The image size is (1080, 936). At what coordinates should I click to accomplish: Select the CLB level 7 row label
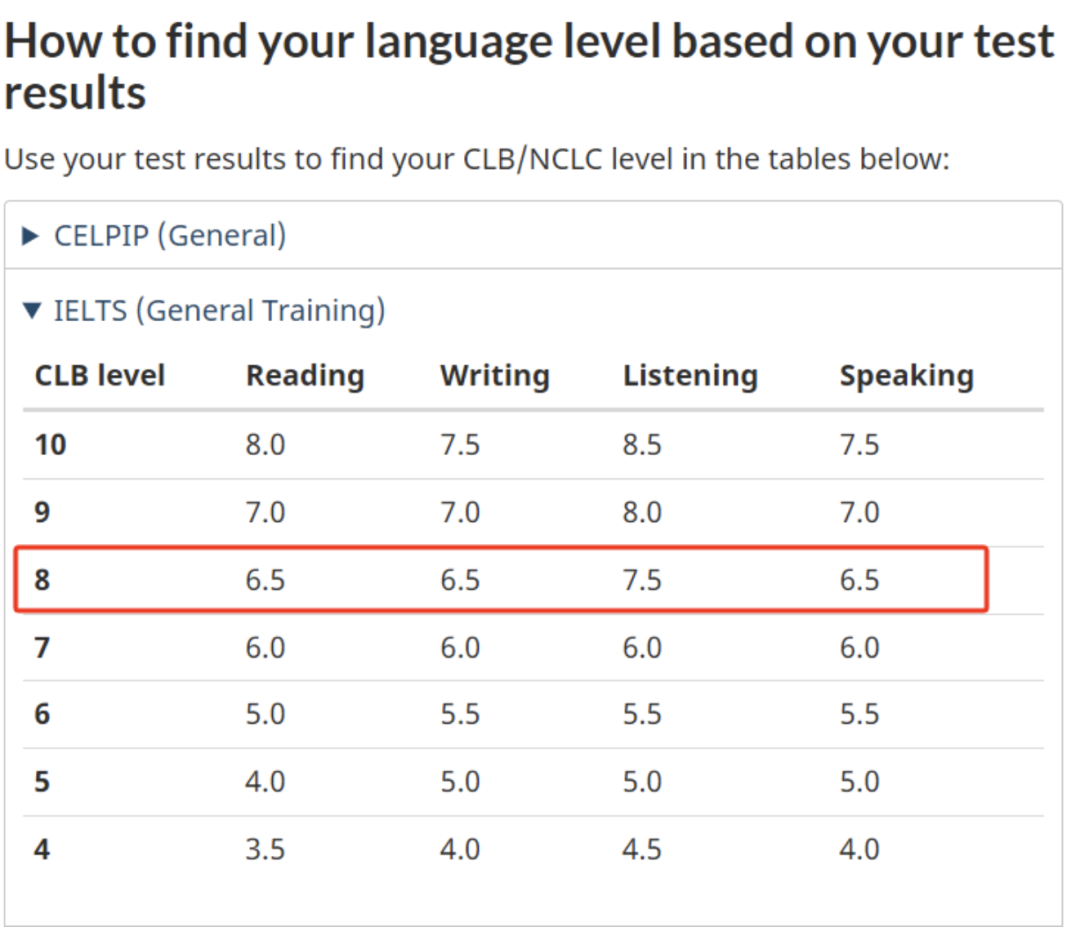(42, 647)
